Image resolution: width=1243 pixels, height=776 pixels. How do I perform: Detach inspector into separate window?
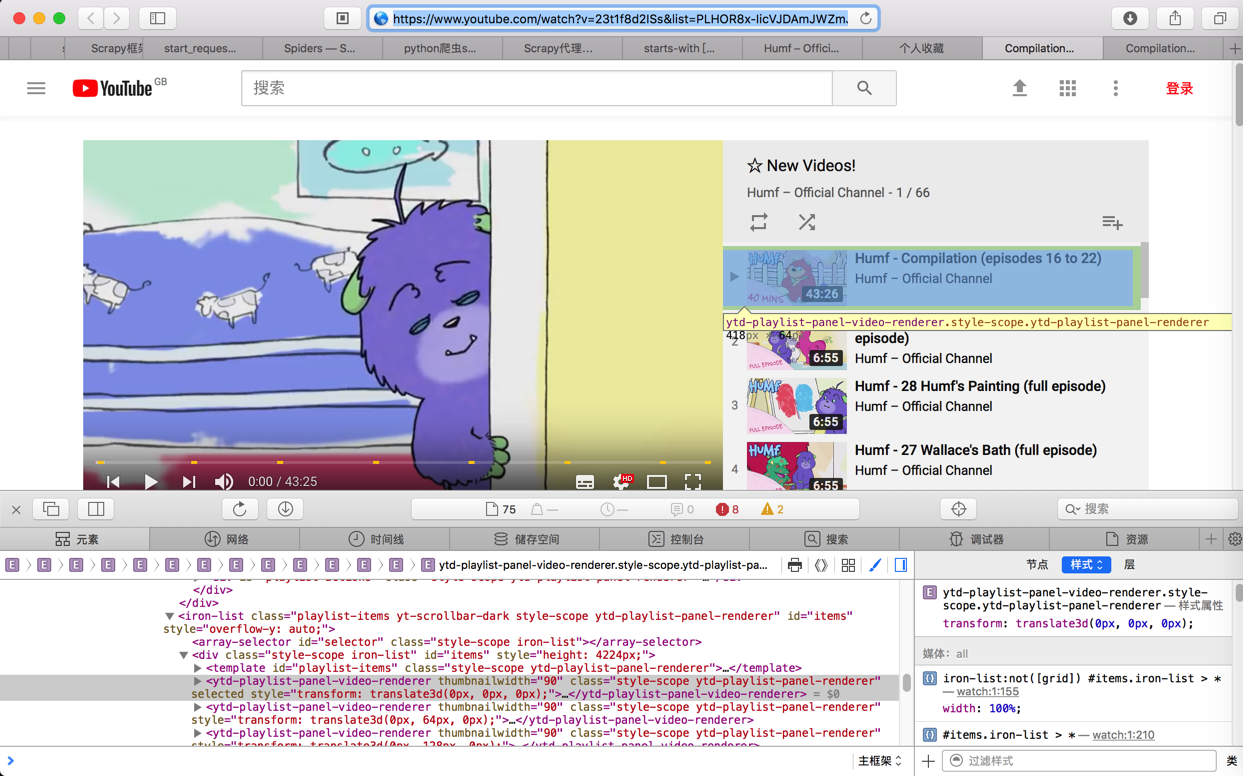51,509
